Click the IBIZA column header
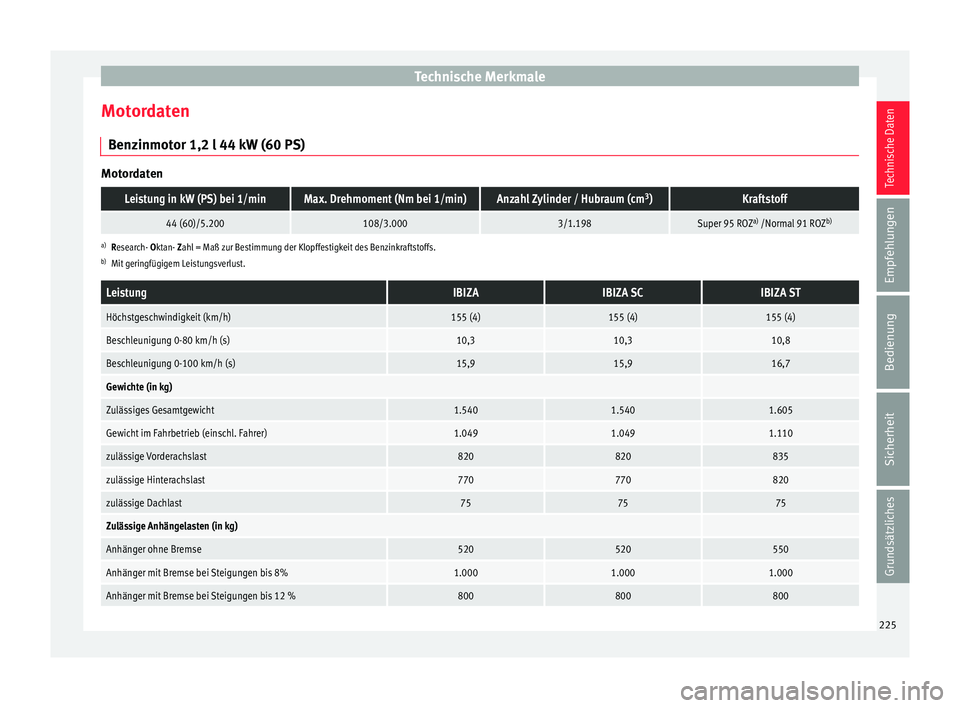Image resolution: width=960 pixels, height=708 pixels. (x=466, y=293)
